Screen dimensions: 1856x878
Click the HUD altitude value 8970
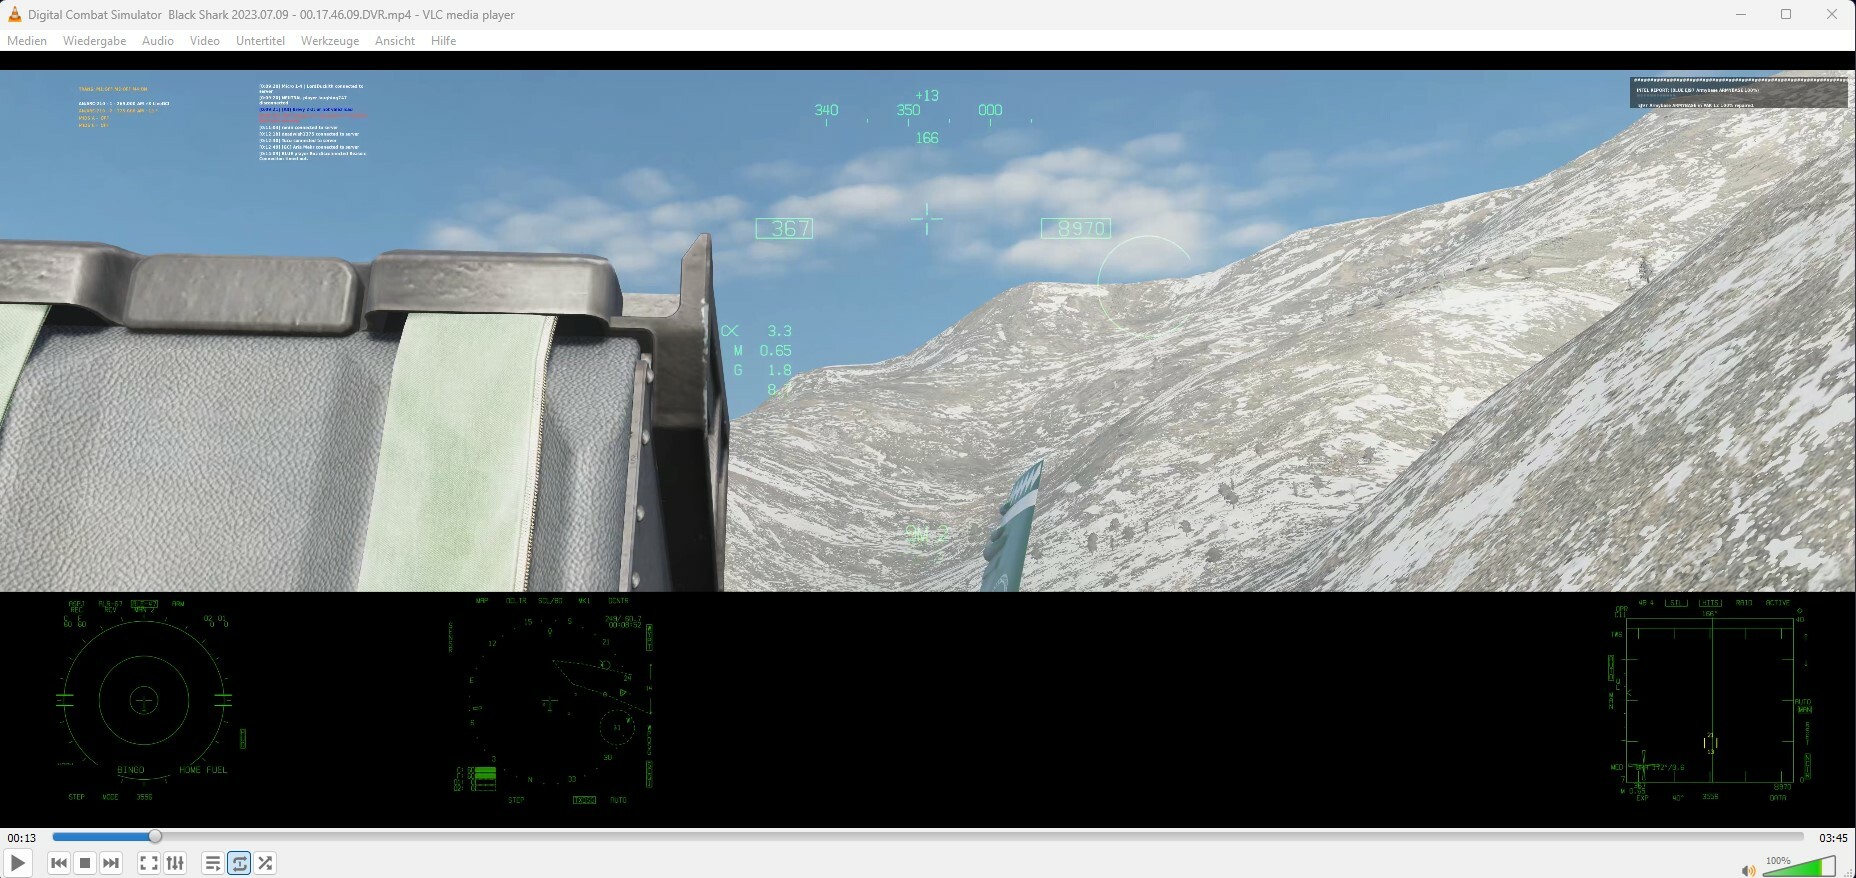point(1076,229)
